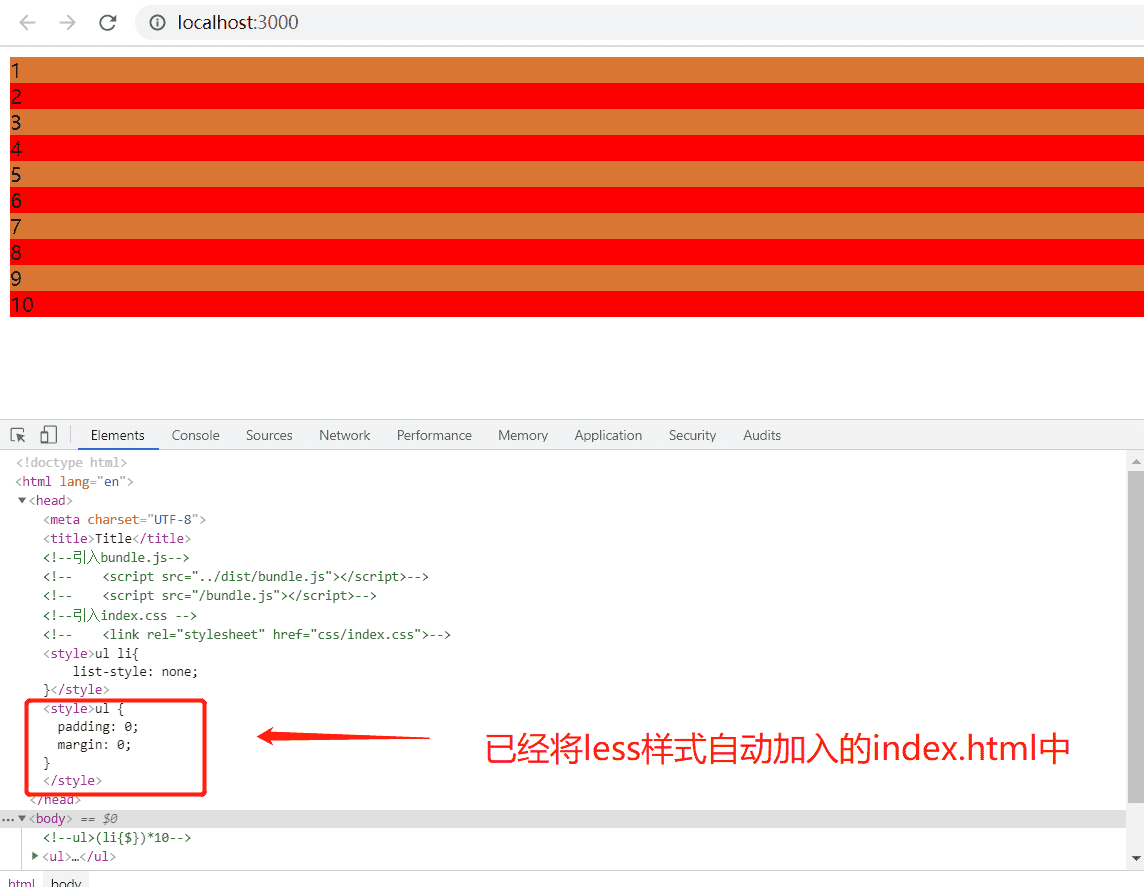
Task: Click list item 4 in the page
Action: (x=576, y=148)
